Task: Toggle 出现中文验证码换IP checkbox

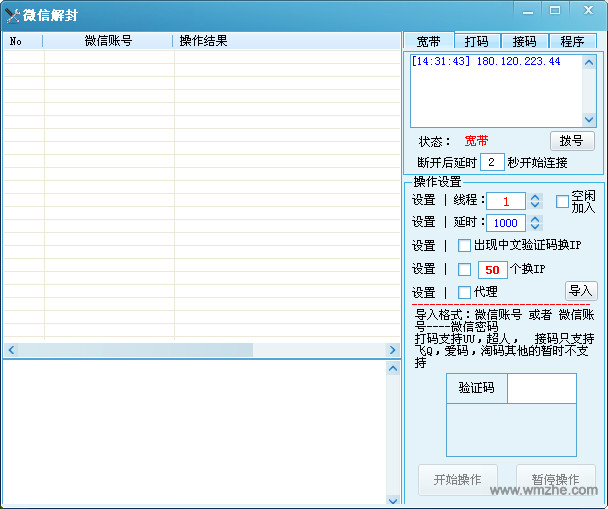Action: tap(464, 246)
